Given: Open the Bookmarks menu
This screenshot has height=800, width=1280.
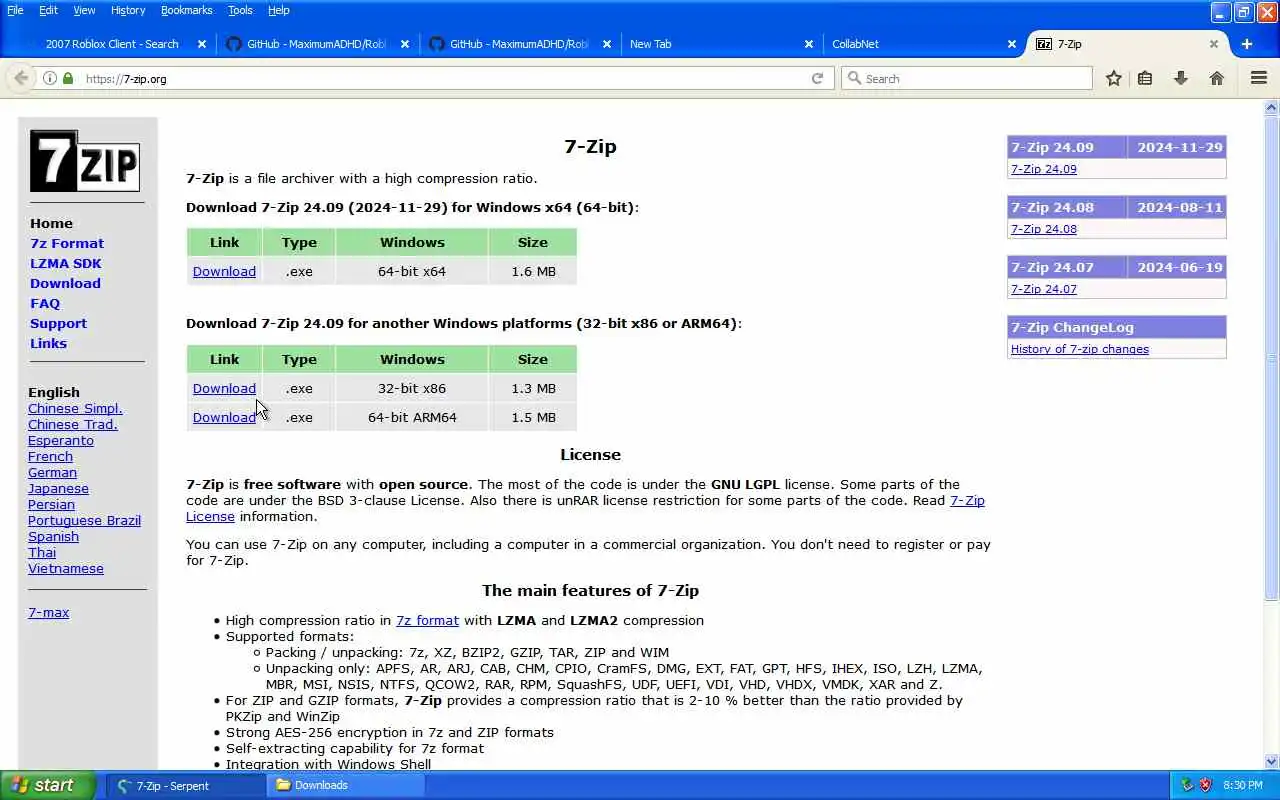Looking at the screenshot, I should click(186, 10).
